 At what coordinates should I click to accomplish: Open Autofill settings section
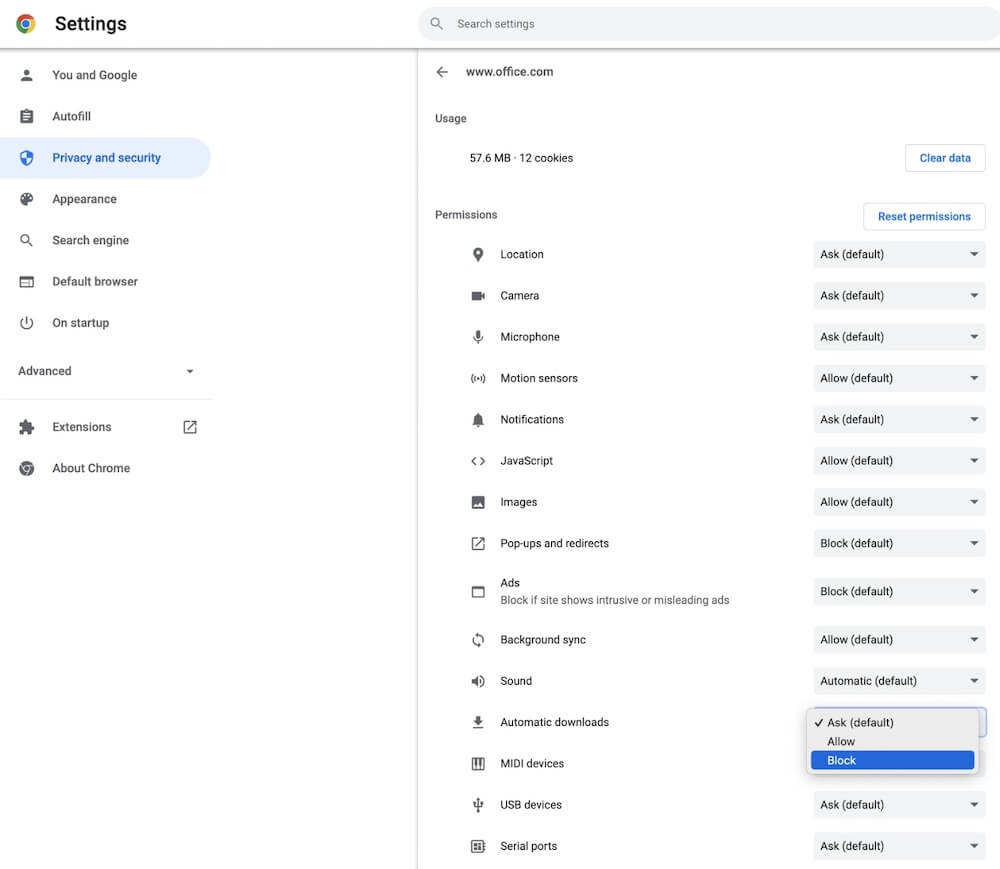pyautogui.click(x=105, y=116)
